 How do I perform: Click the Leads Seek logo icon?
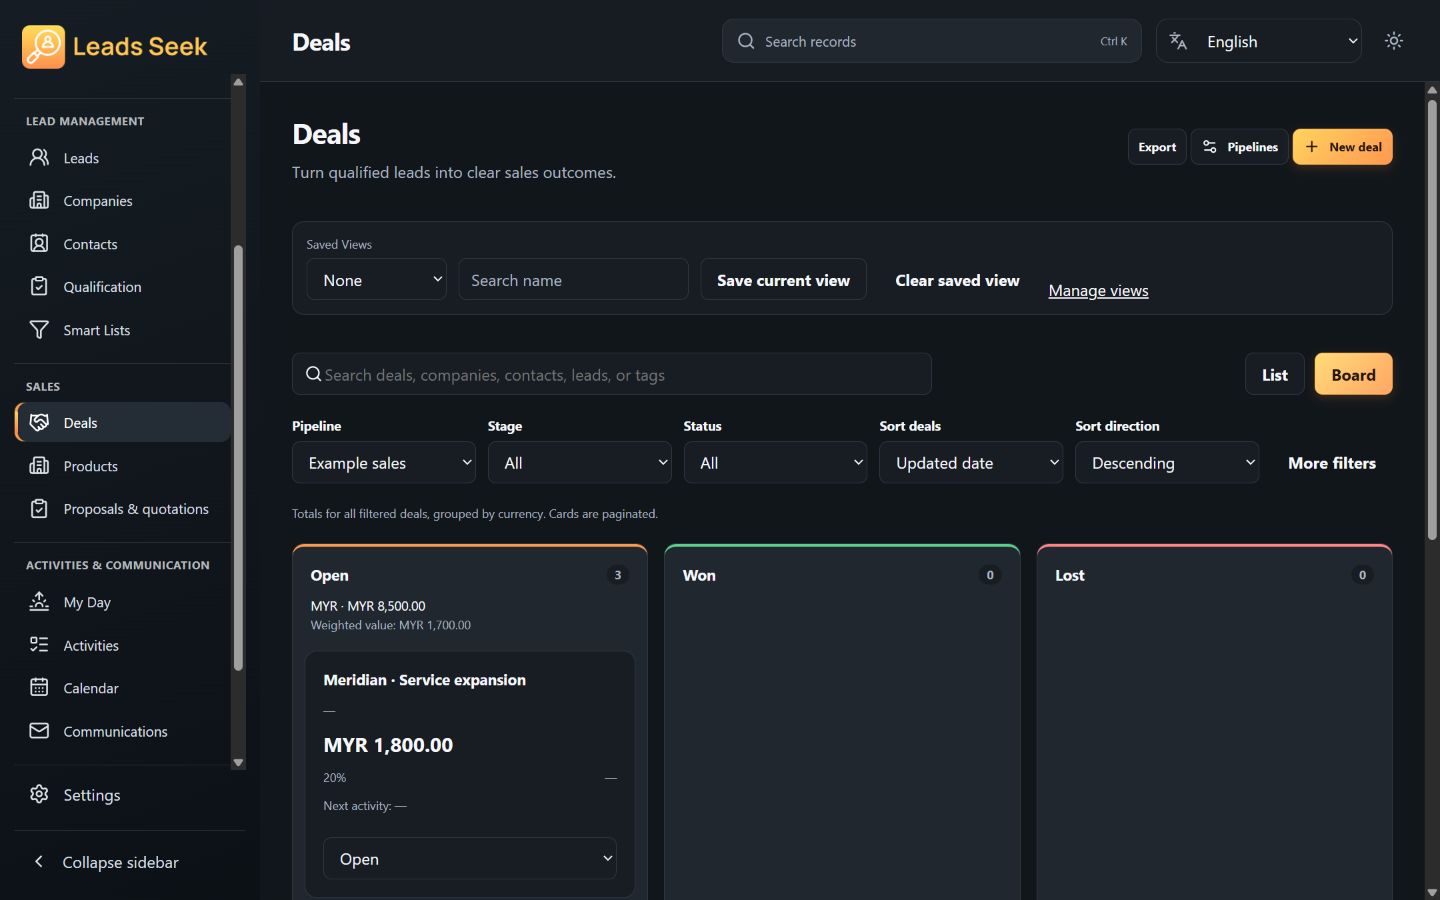(x=43, y=47)
